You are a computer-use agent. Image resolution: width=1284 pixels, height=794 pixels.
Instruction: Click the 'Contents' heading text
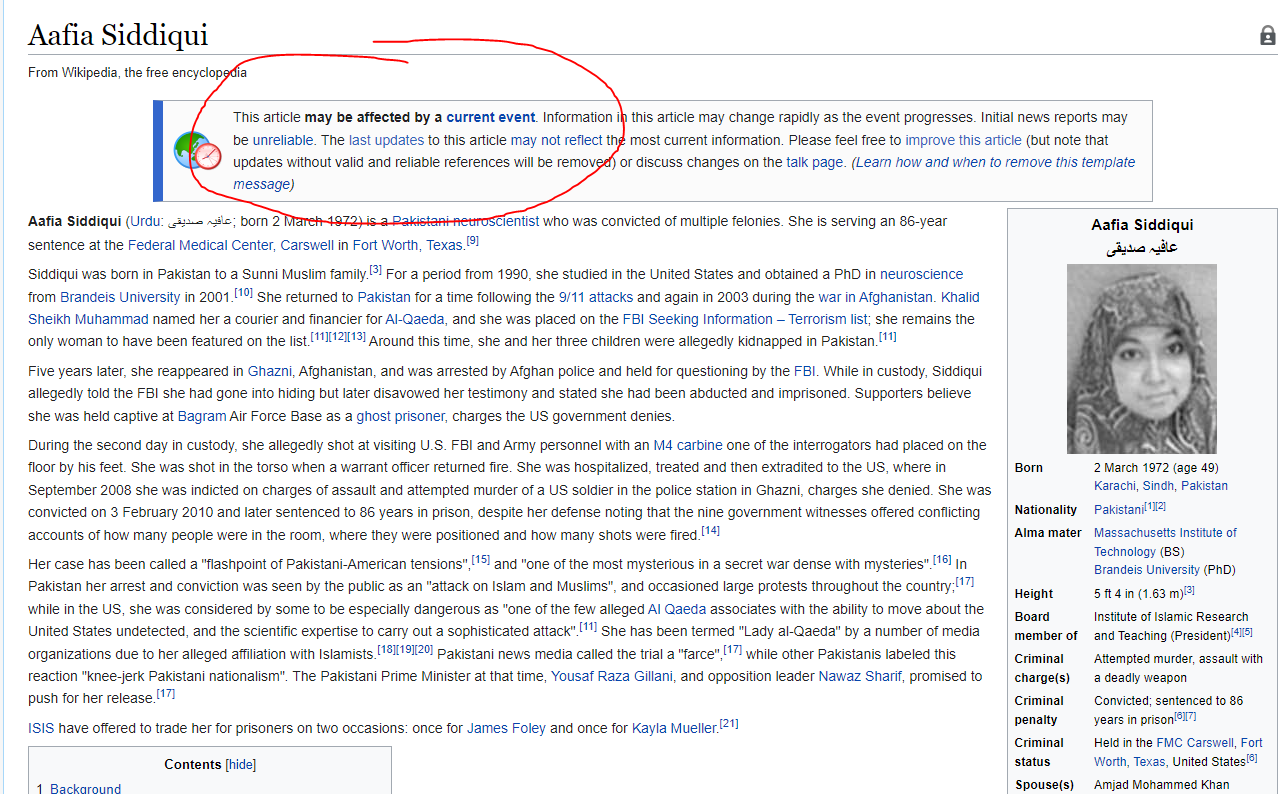pyautogui.click(x=193, y=765)
